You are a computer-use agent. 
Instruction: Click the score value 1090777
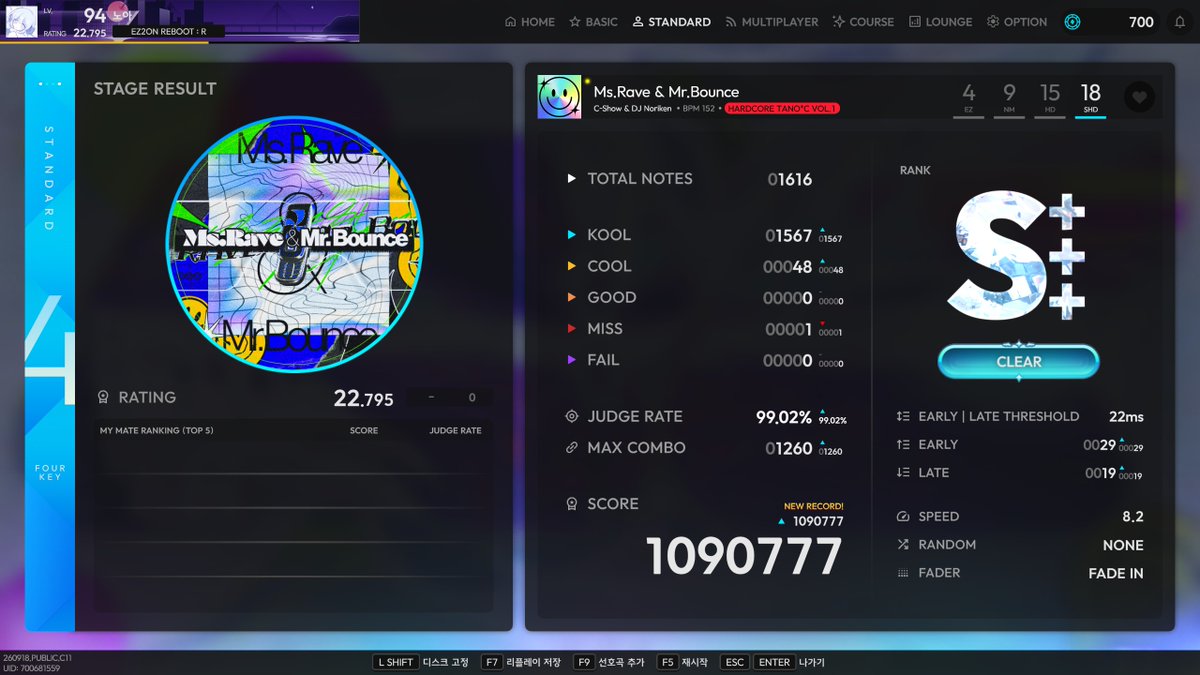coord(744,556)
